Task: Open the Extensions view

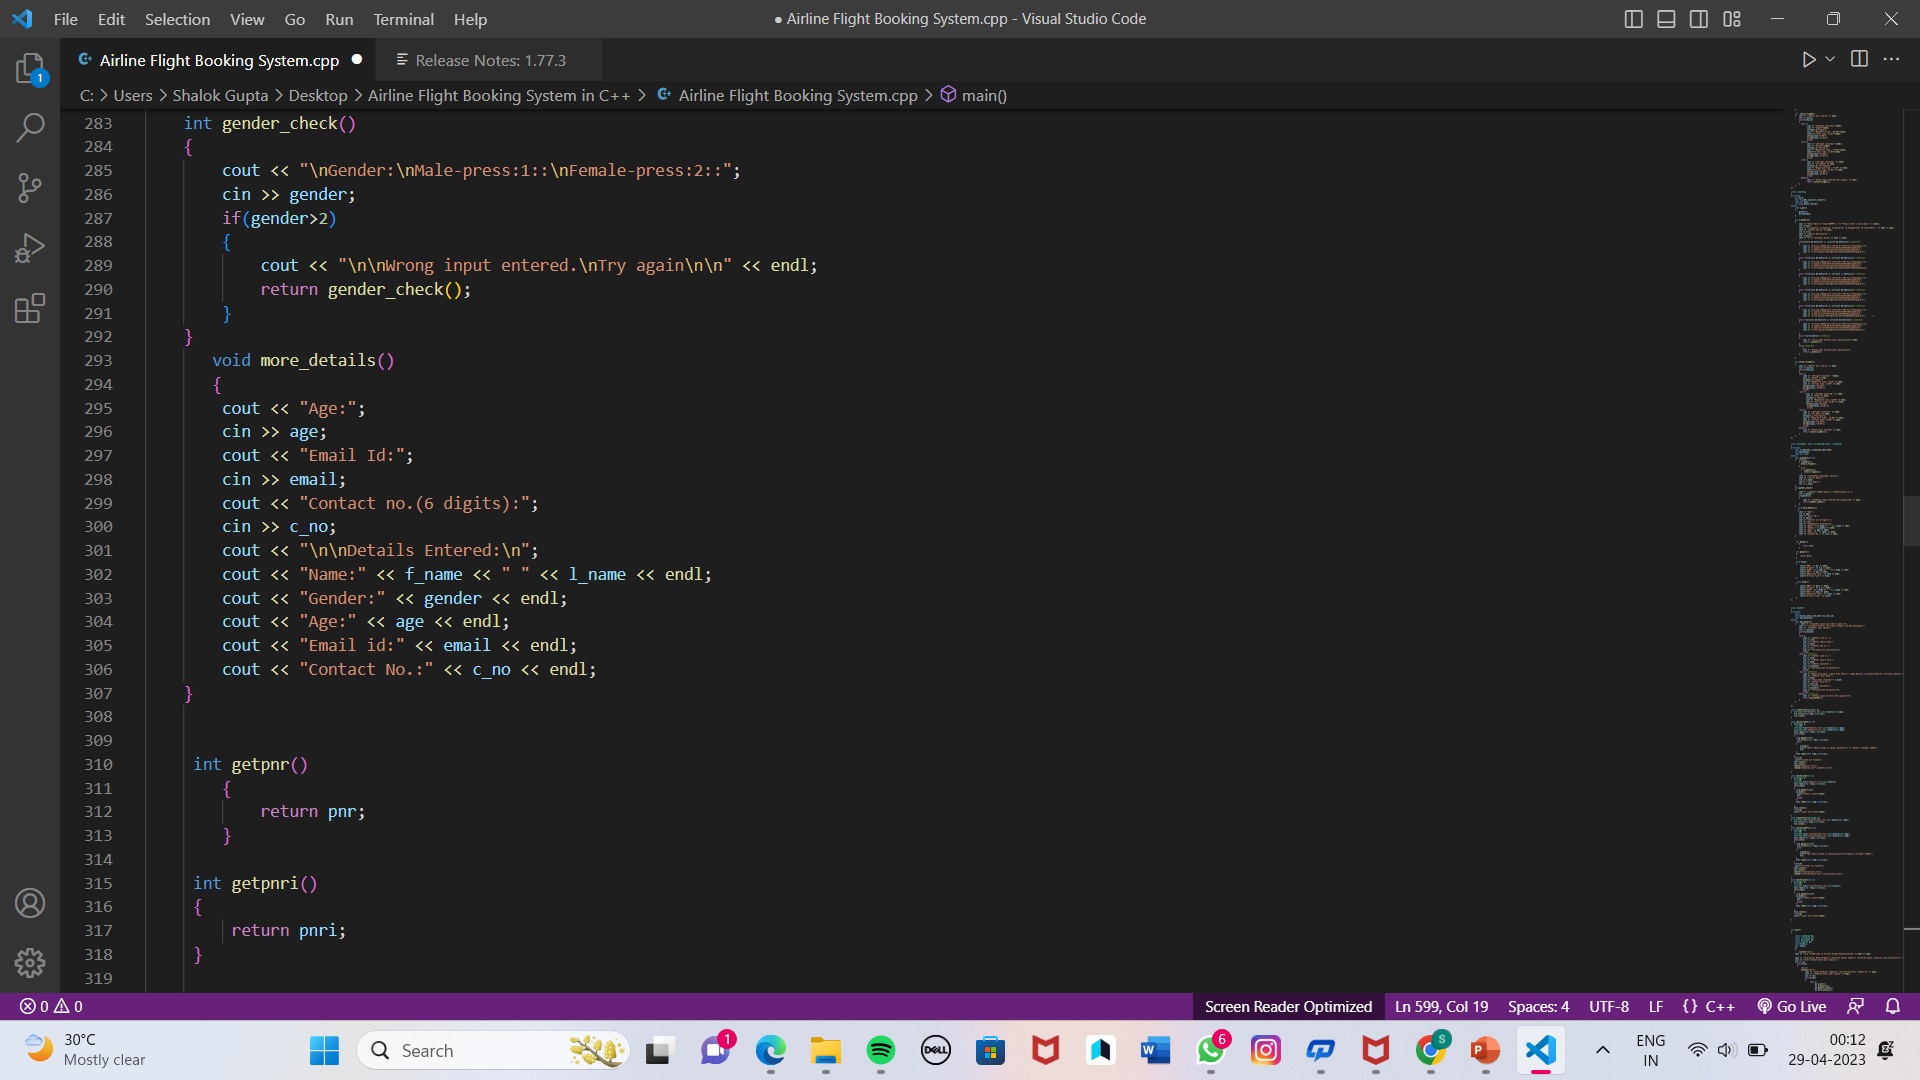Action: tap(30, 308)
